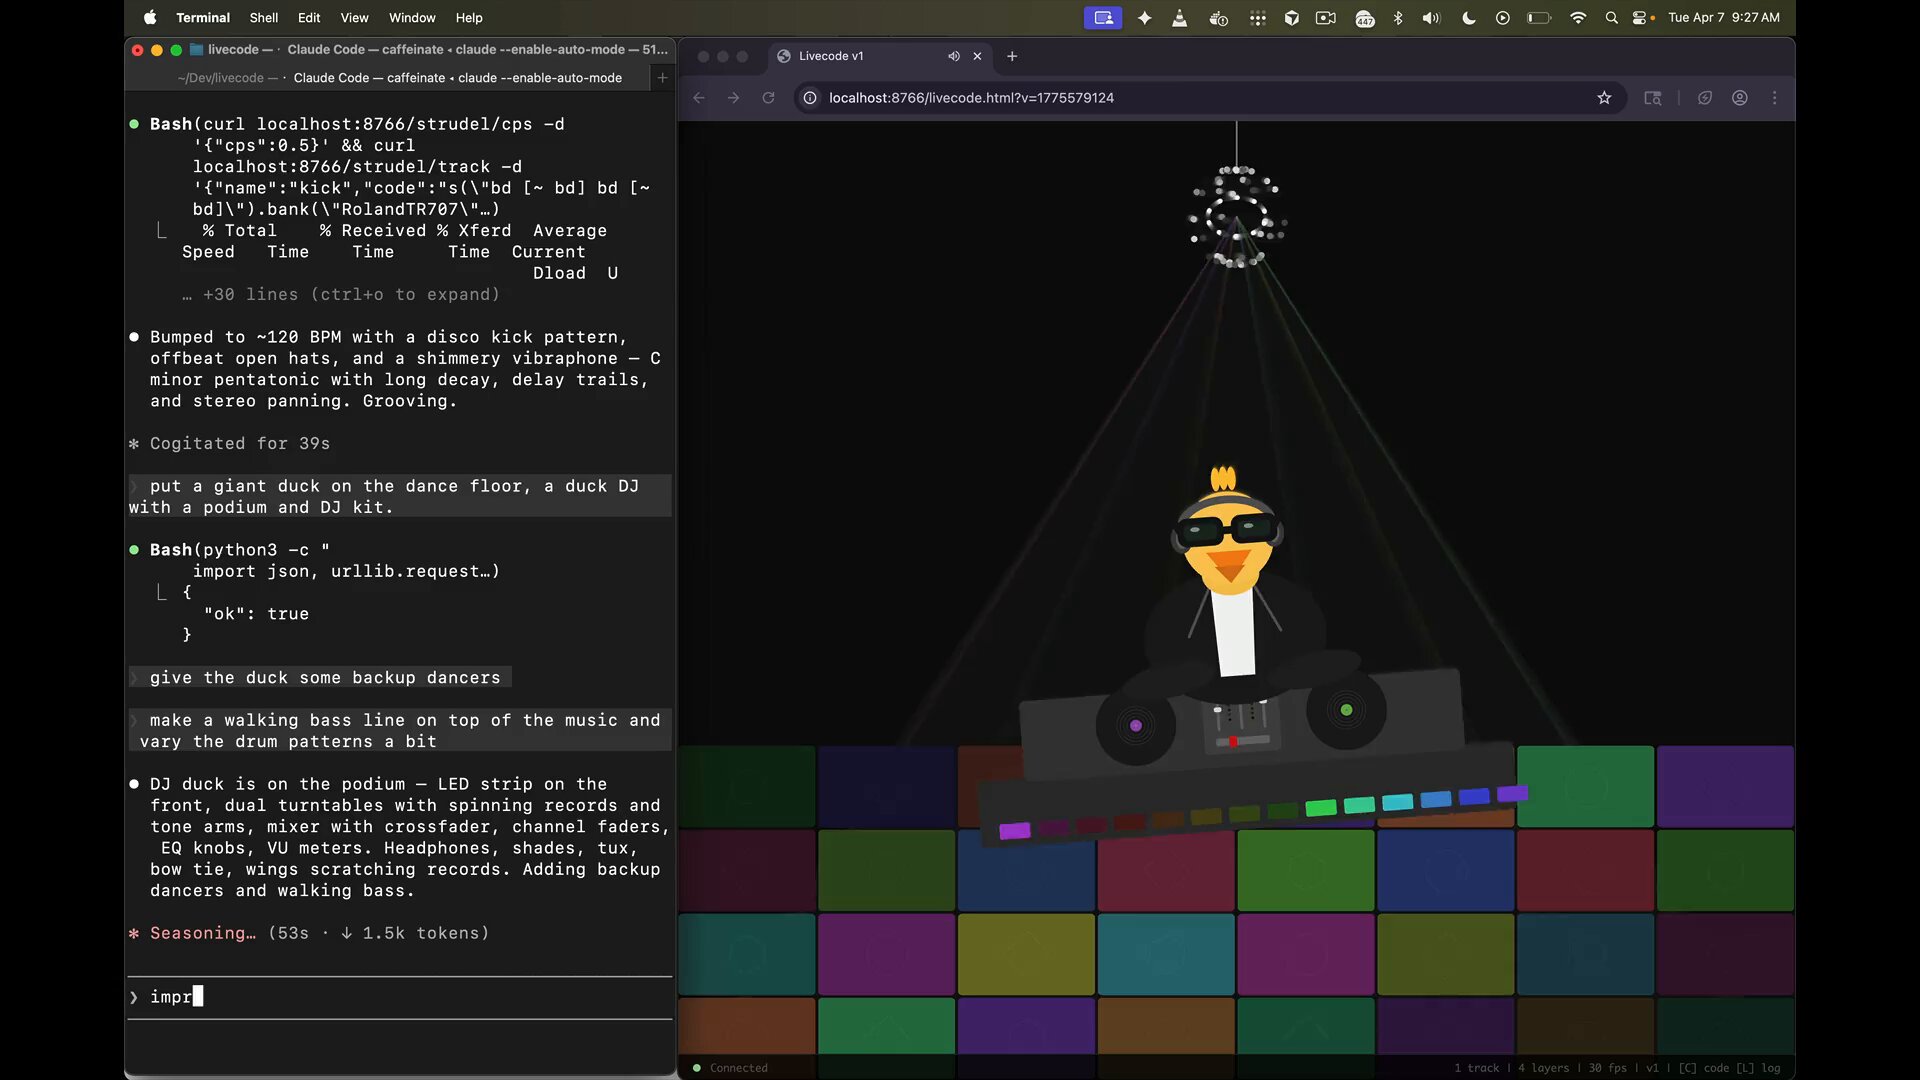Click the magenta LED at strip's left end

pos(1014,831)
